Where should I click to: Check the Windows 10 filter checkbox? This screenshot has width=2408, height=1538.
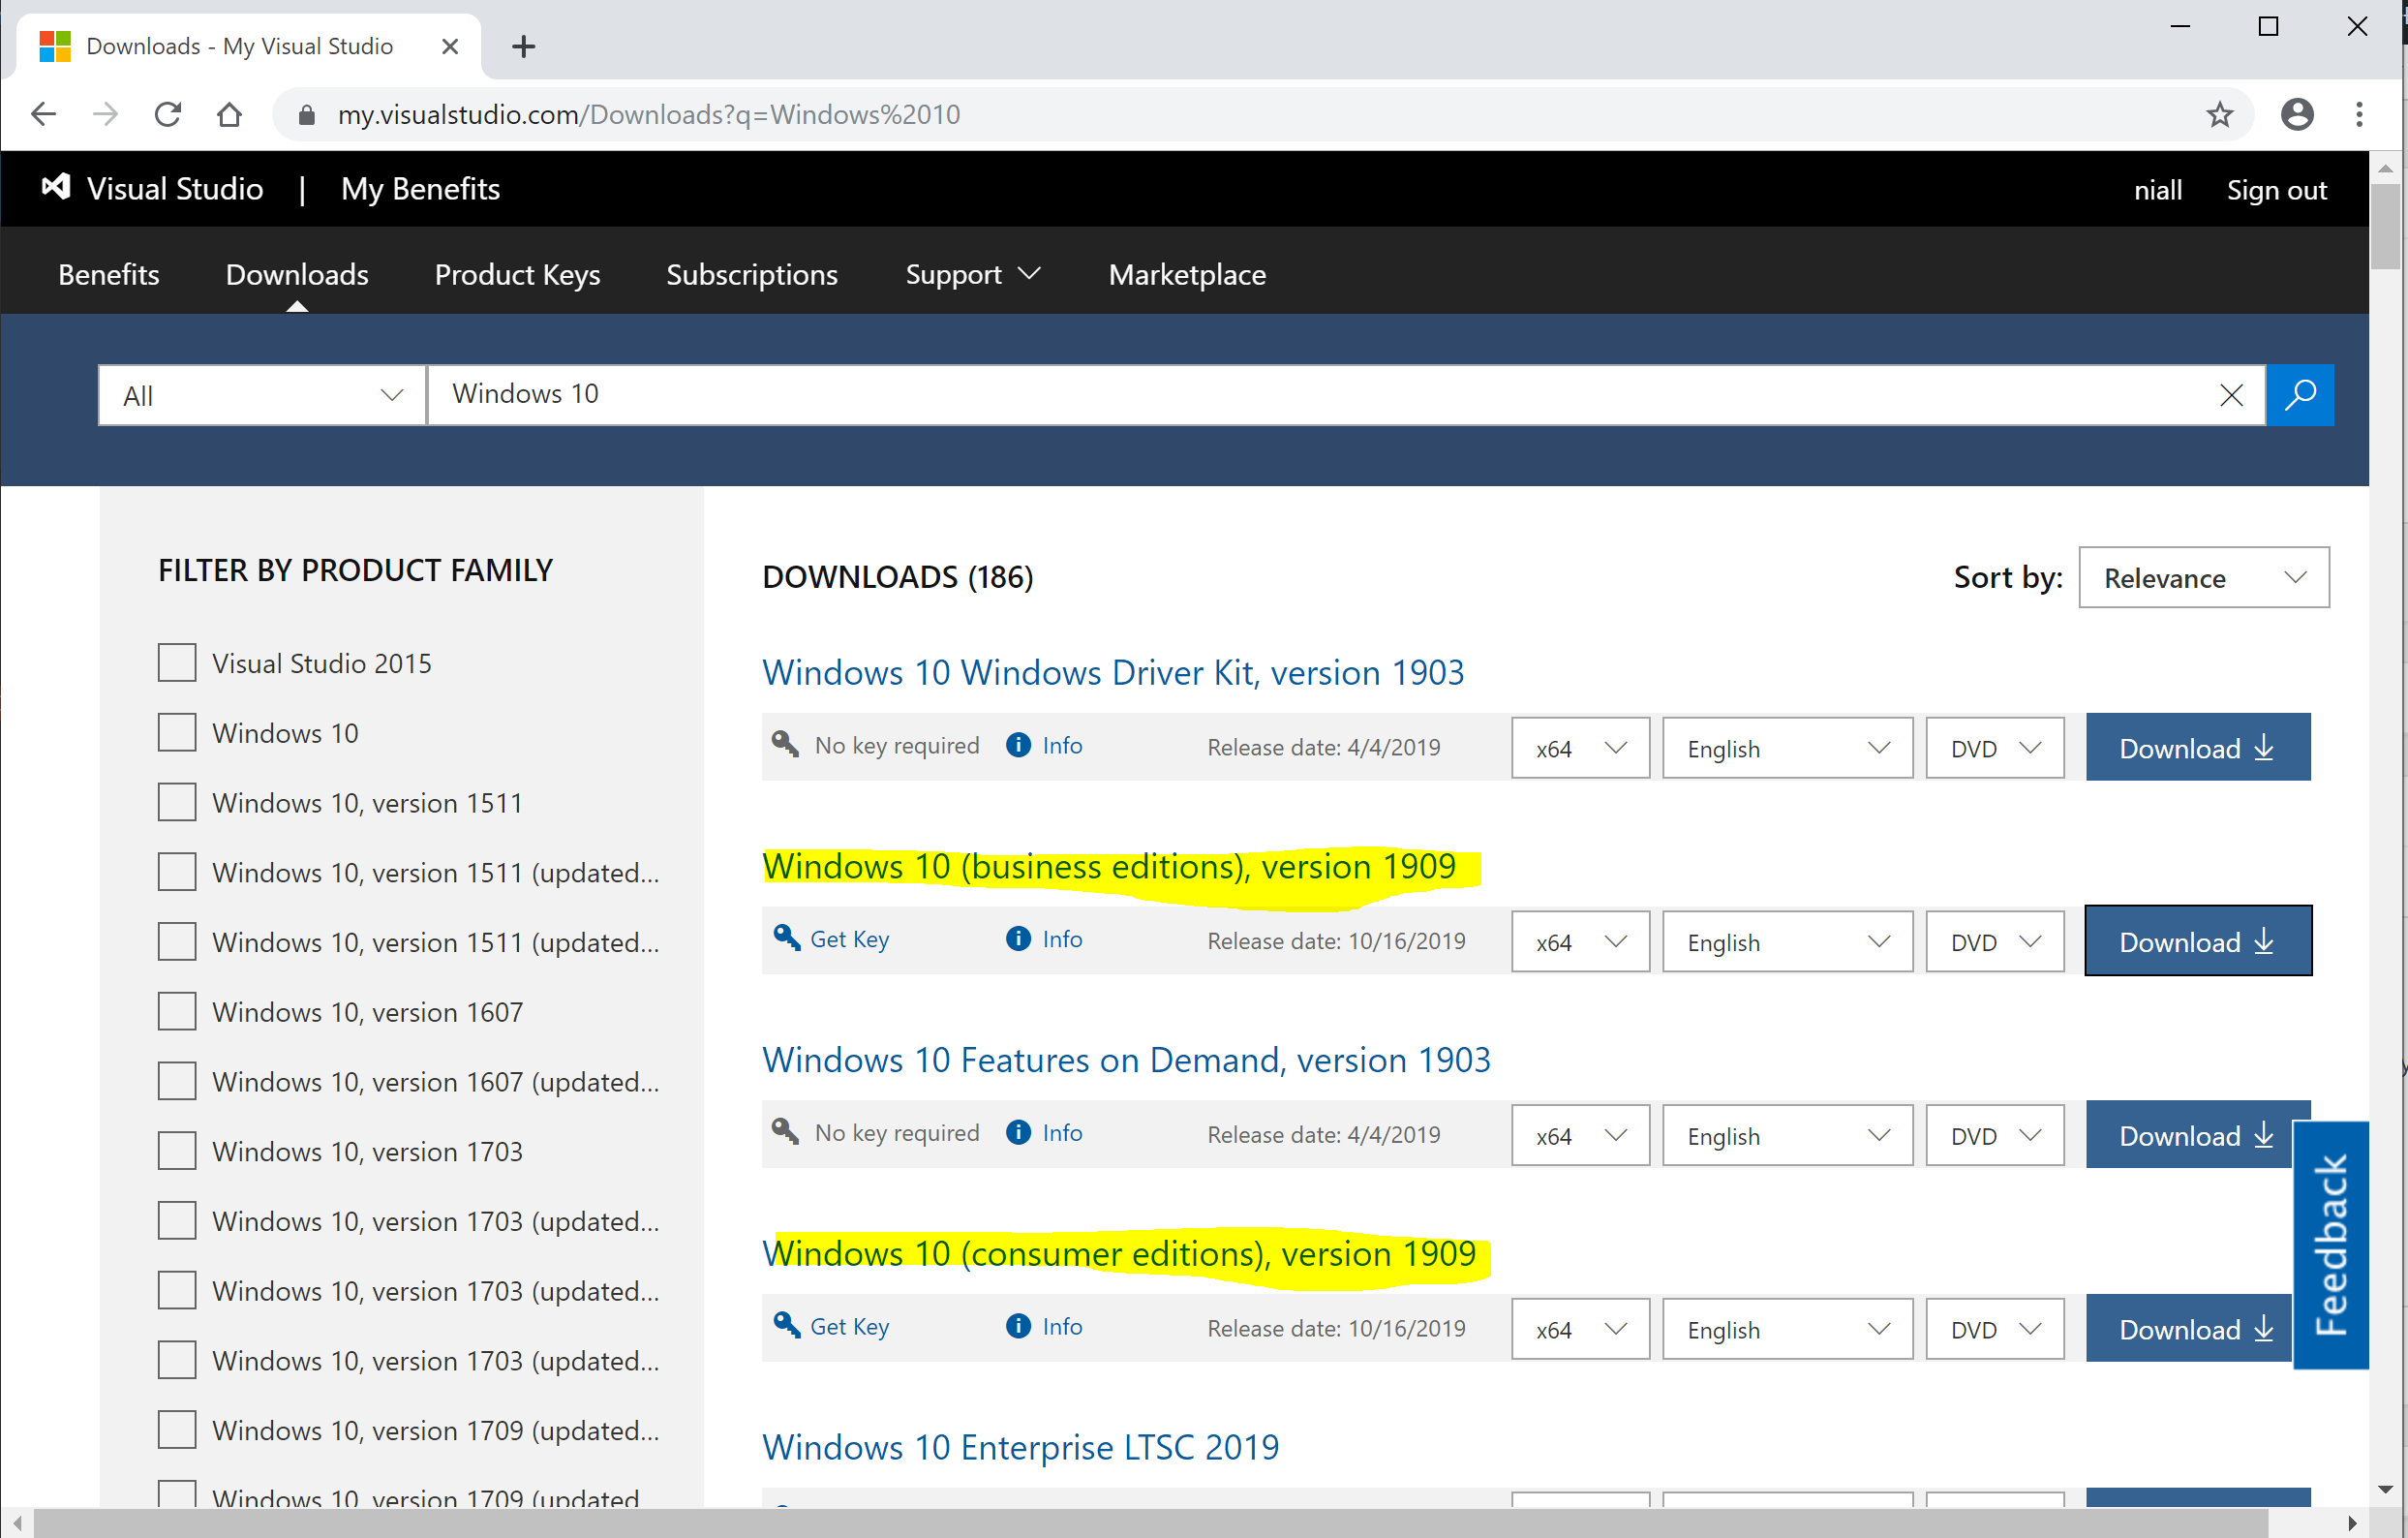point(177,732)
